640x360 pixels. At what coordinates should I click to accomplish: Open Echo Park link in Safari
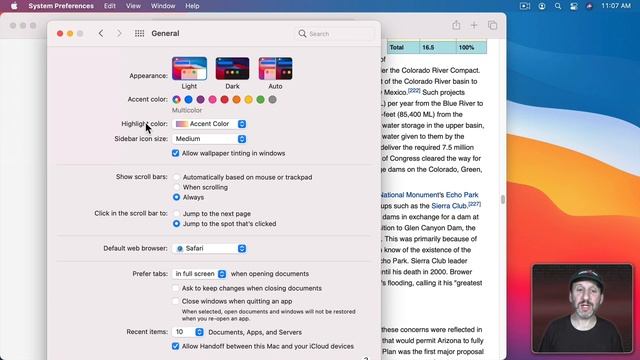[x=462, y=195]
